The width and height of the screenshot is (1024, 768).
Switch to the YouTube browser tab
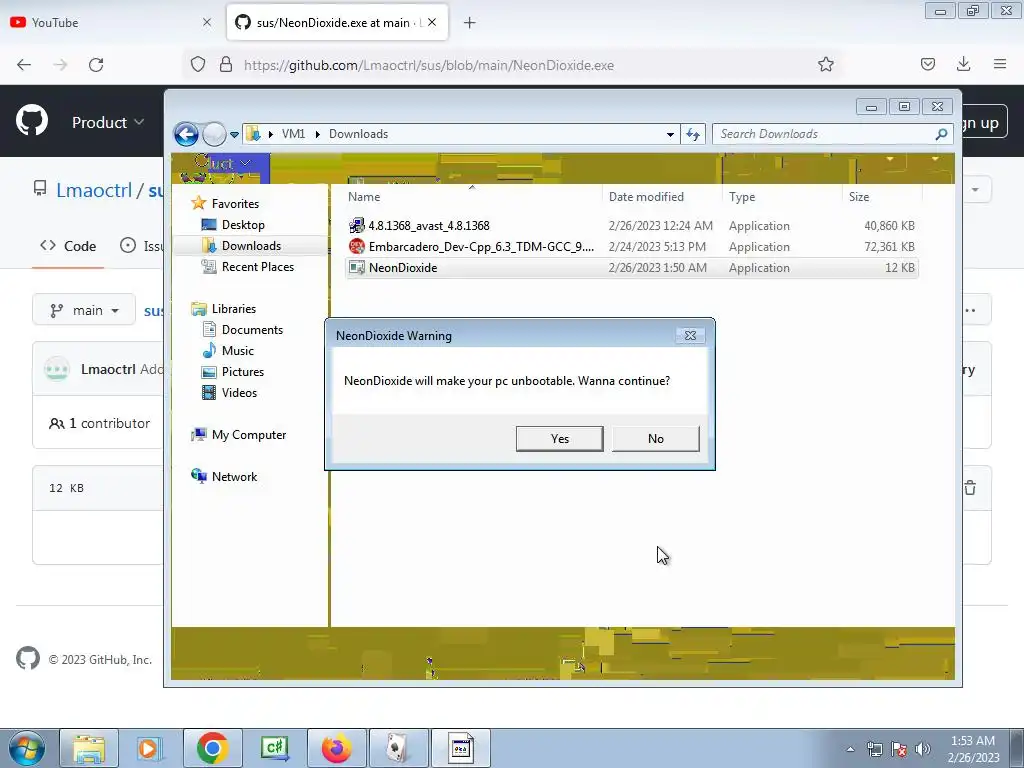[111, 23]
